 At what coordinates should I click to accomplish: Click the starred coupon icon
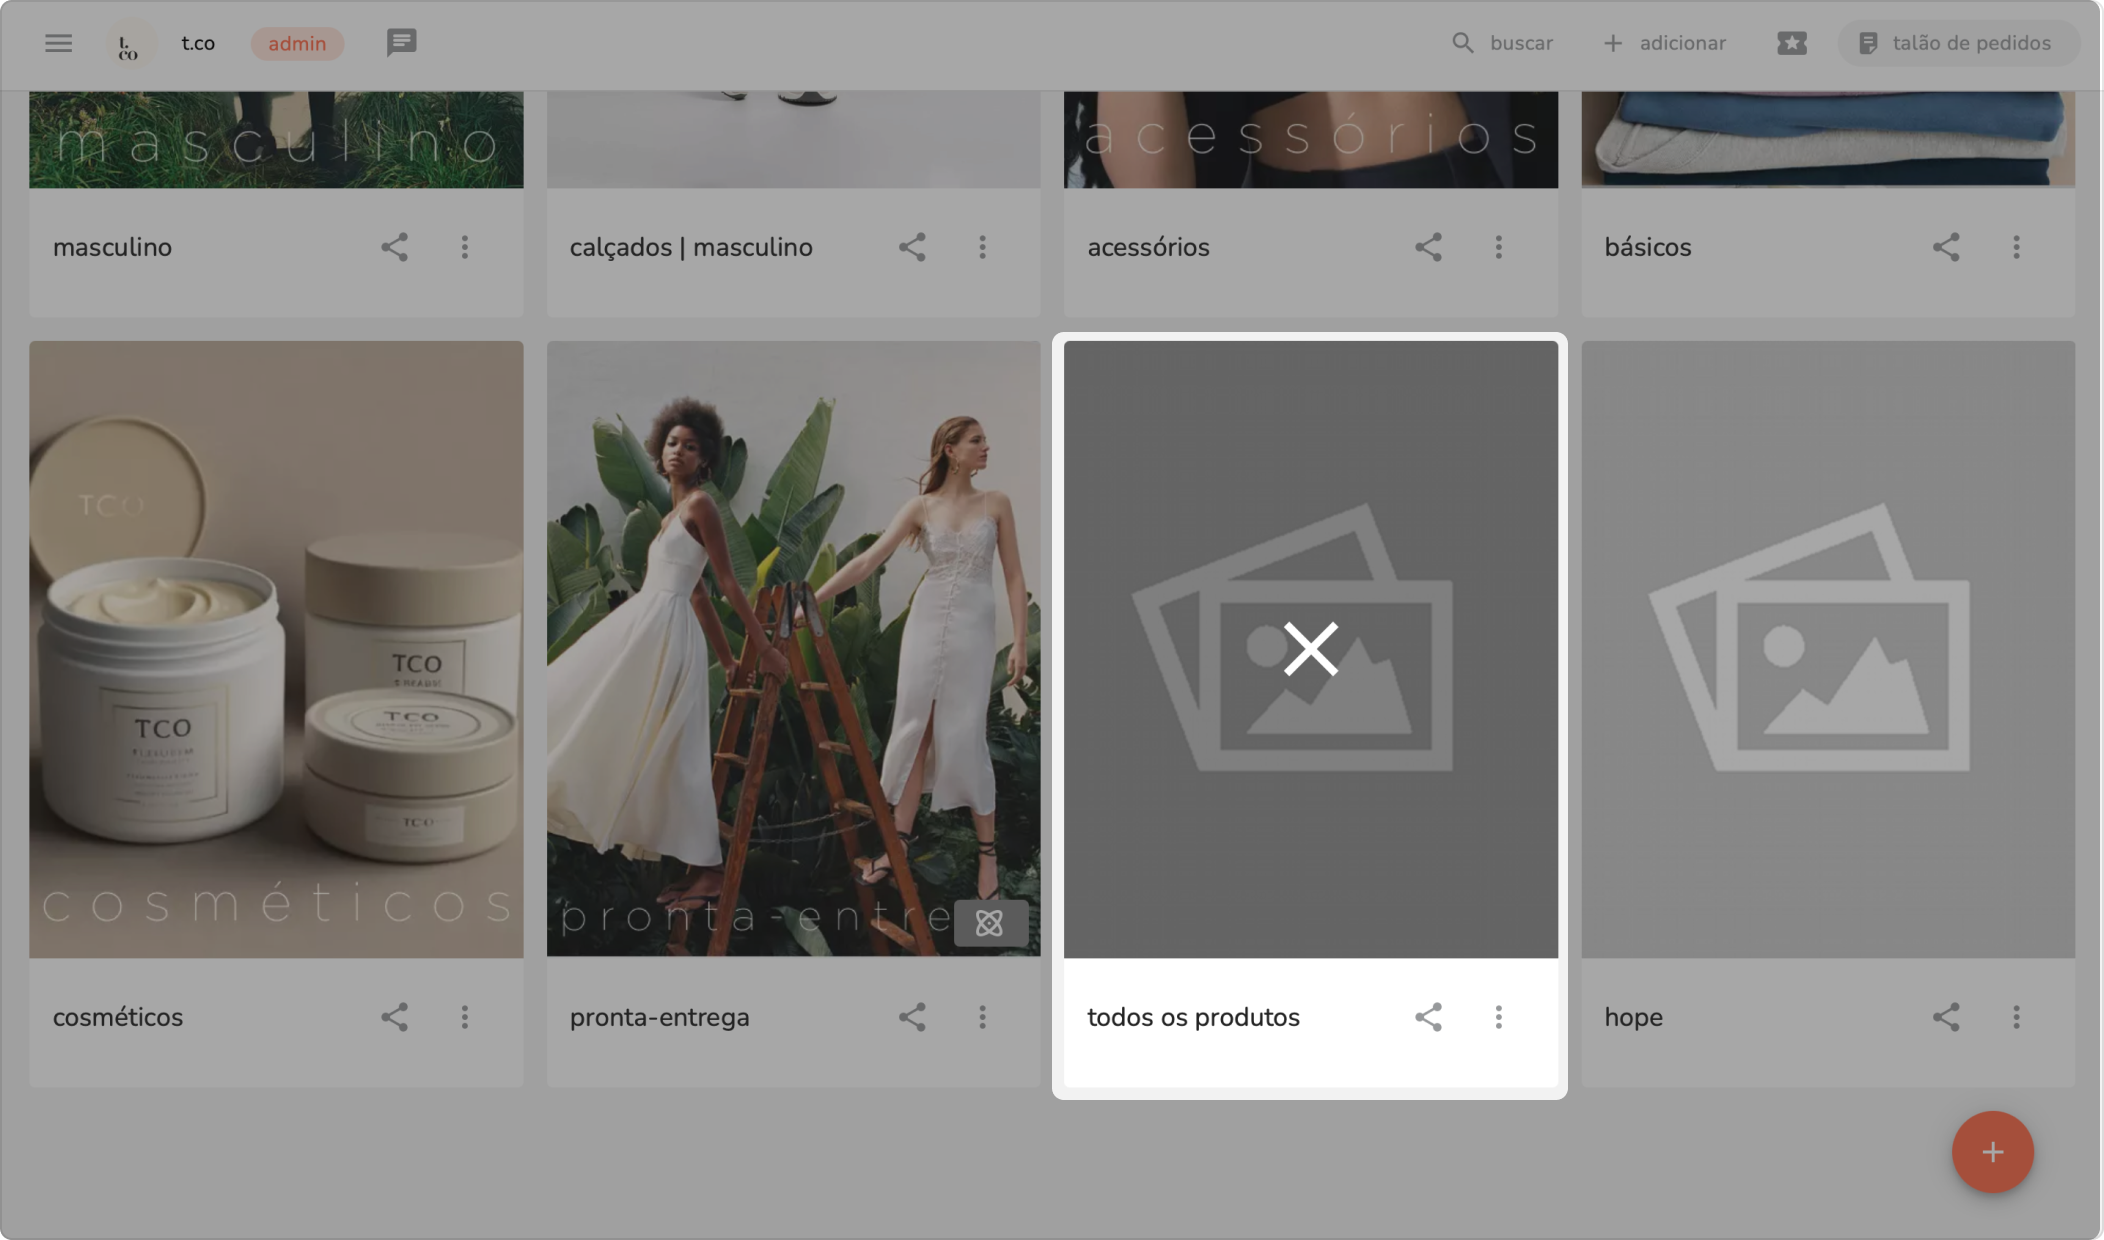pyautogui.click(x=1791, y=43)
